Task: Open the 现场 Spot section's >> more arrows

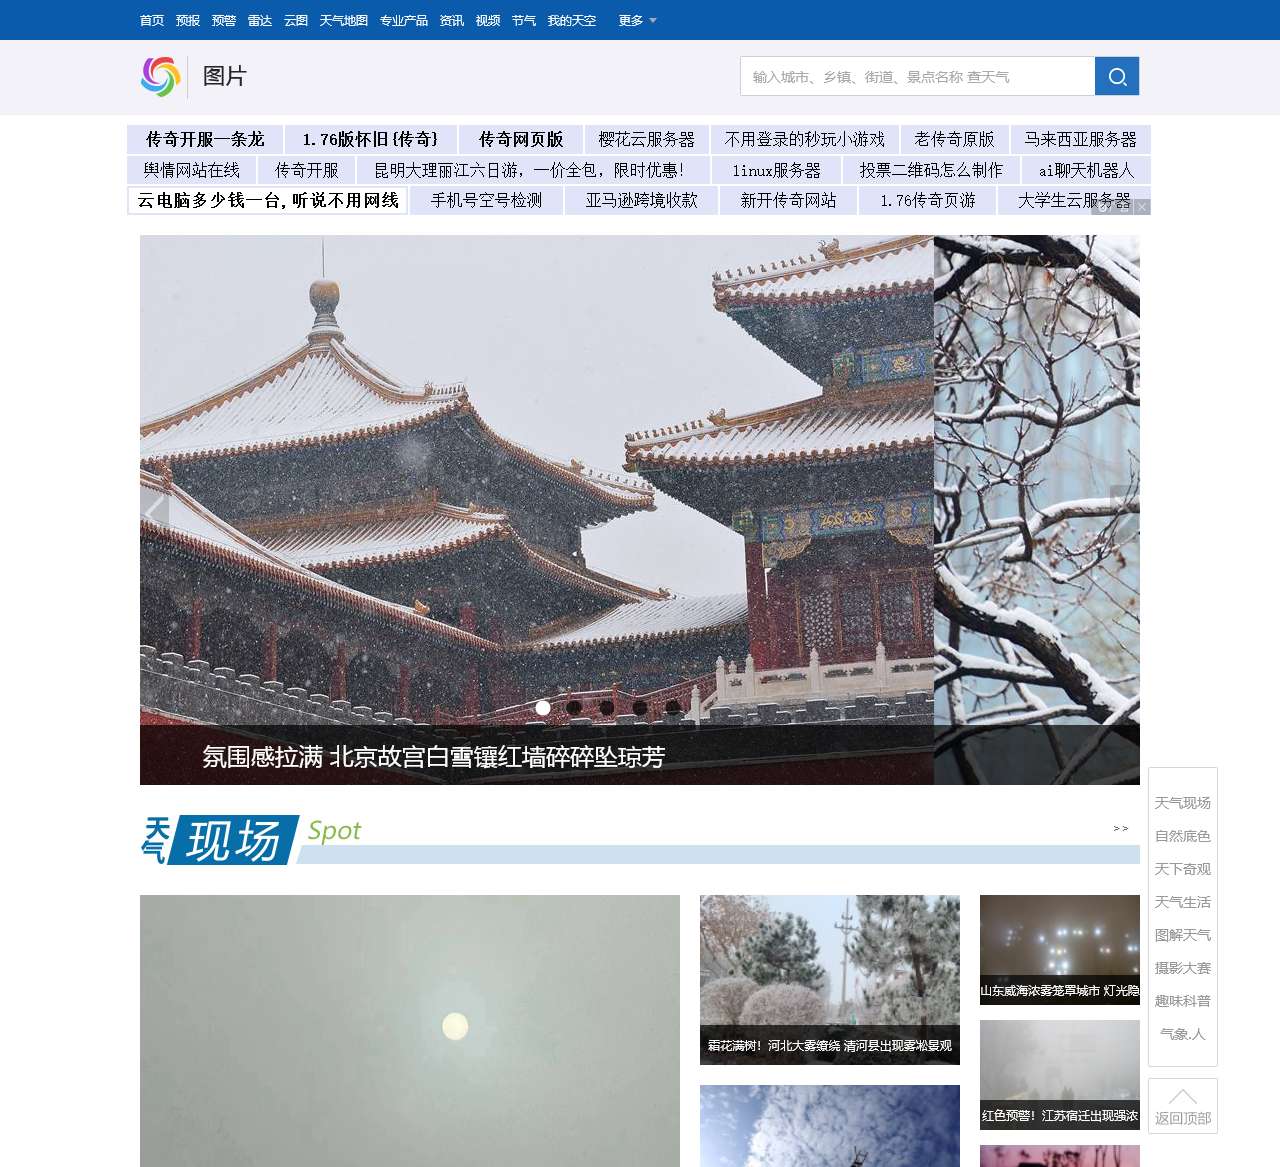Action: [1120, 828]
